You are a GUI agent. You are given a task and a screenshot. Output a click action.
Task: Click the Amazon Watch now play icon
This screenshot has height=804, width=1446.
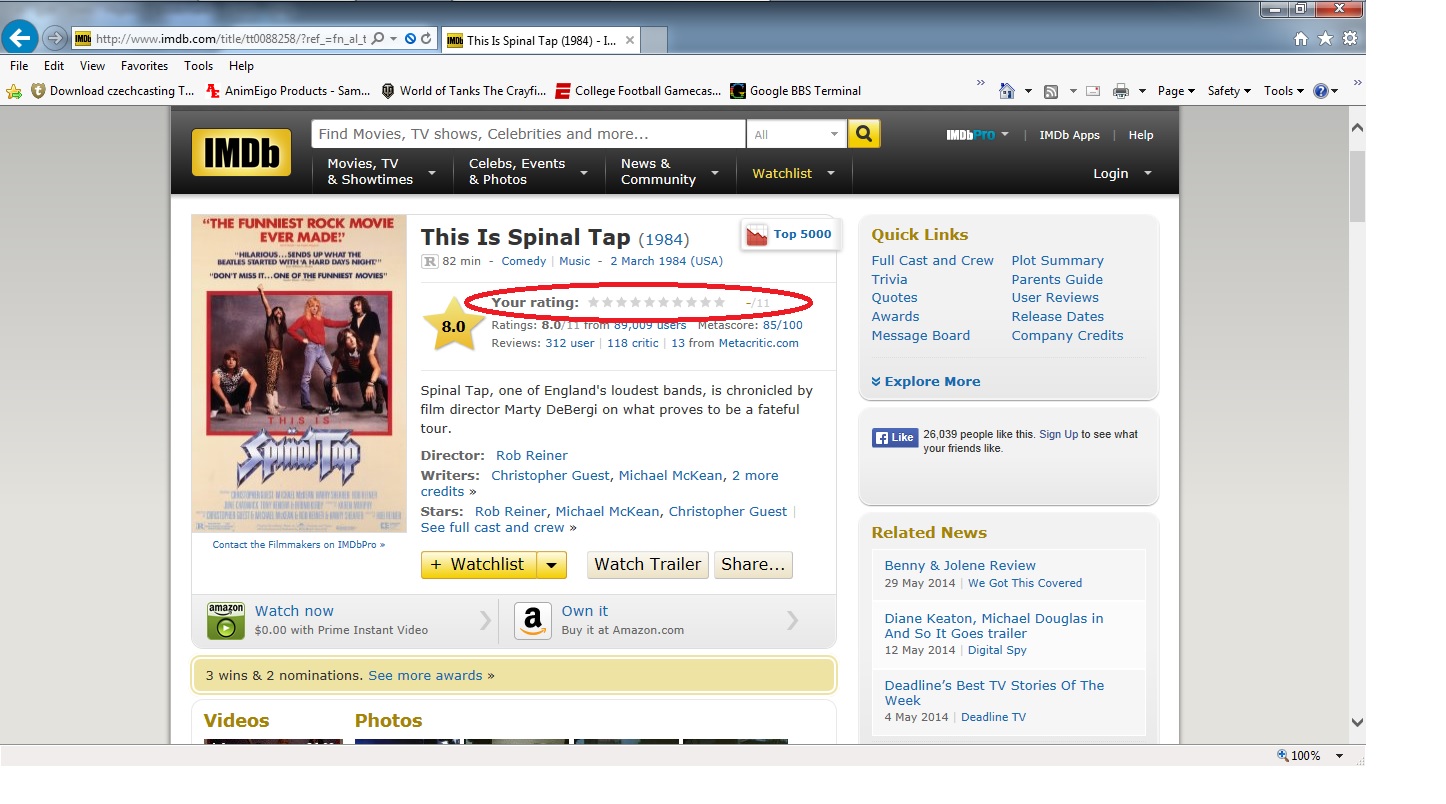pyautogui.click(x=226, y=620)
